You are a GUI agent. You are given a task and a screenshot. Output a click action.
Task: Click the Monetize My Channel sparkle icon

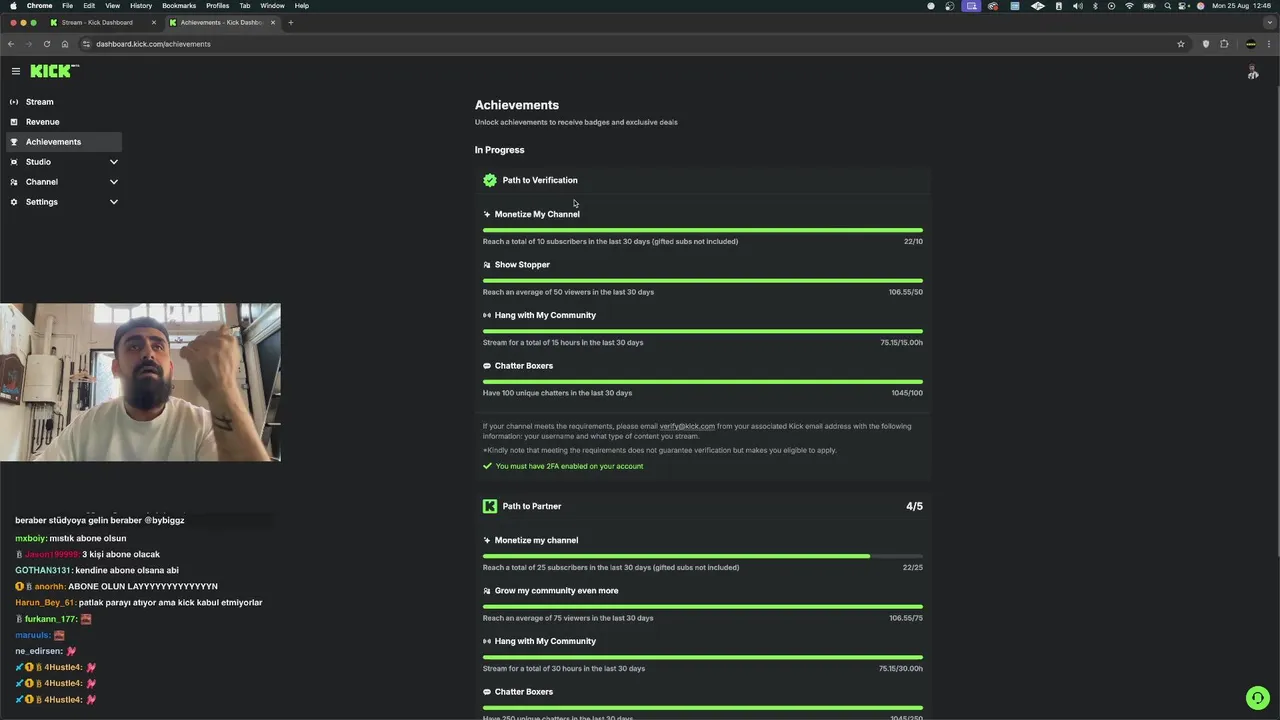pyautogui.click(x=487, y=214)
